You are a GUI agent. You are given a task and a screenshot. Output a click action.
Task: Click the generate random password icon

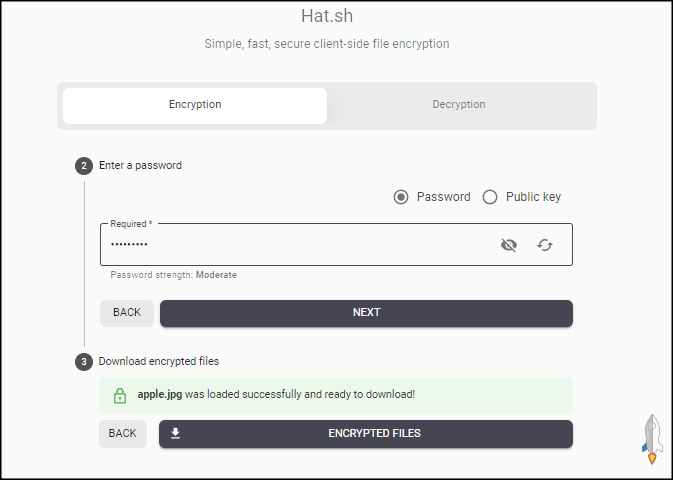click(x=545, y=245)
